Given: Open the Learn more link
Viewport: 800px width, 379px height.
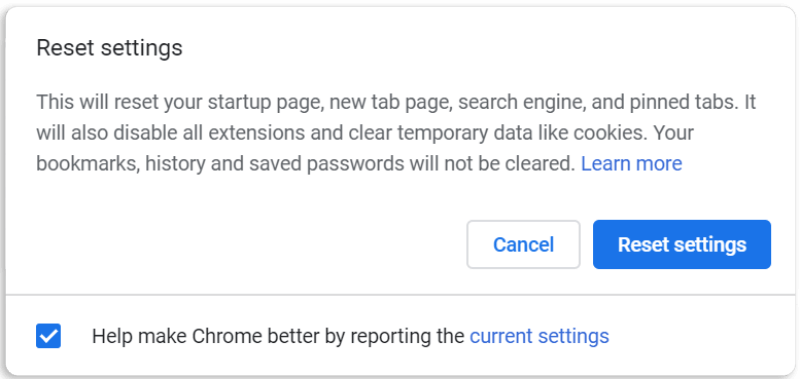Looking at the screenshot, I should (x=631, y=163).
